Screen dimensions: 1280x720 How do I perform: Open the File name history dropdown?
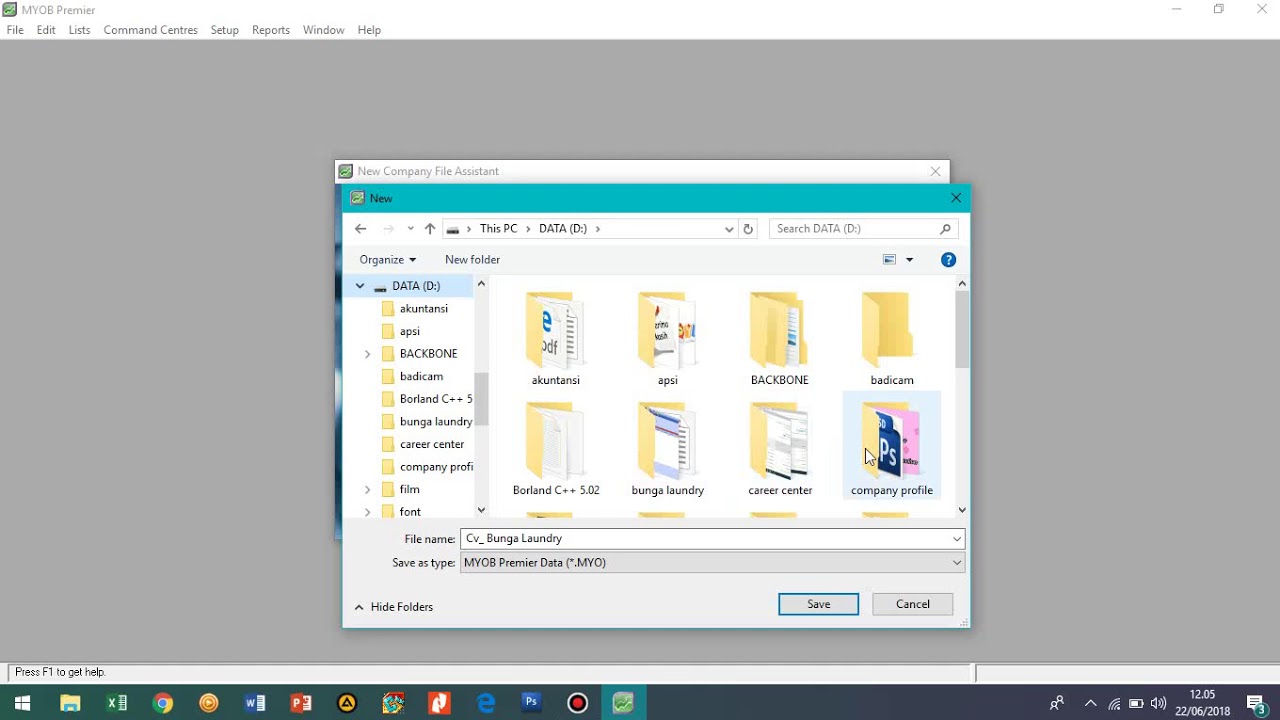coord(957,539)
